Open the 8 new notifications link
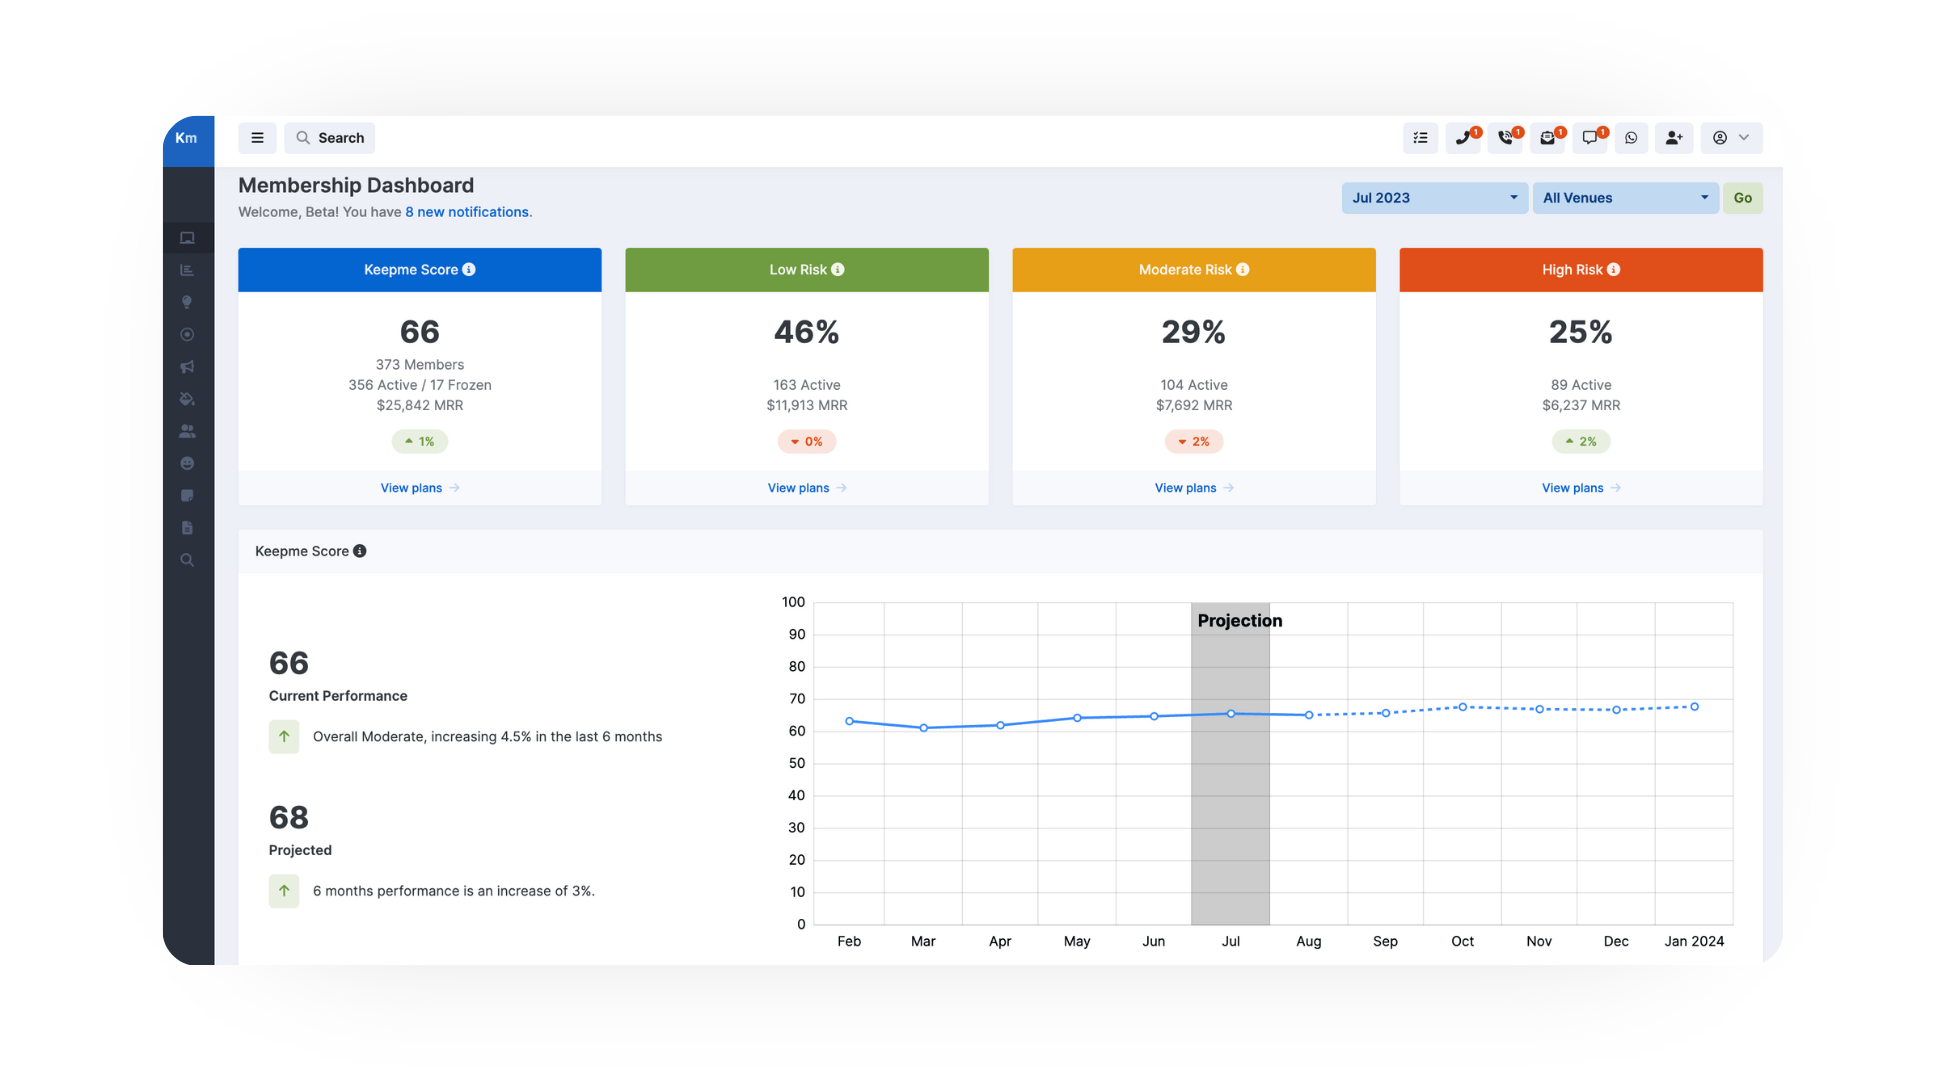 click(467, 212)
